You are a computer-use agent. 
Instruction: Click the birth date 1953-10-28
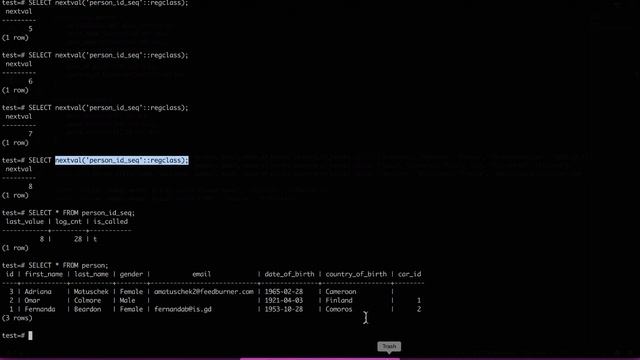(284, 309)
